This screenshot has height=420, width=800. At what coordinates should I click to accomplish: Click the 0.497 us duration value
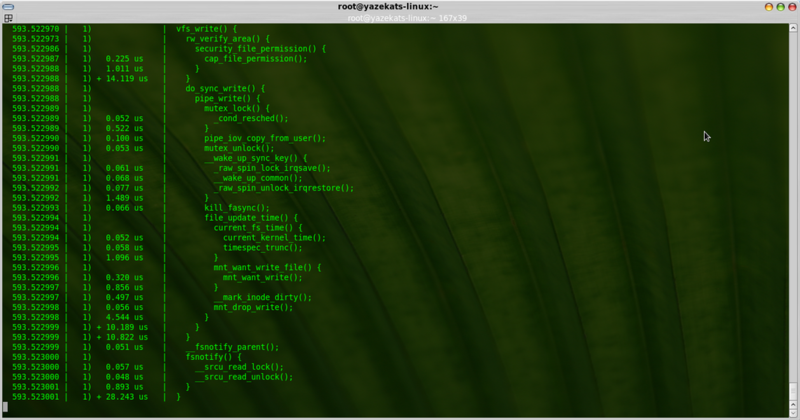(124, 298)
